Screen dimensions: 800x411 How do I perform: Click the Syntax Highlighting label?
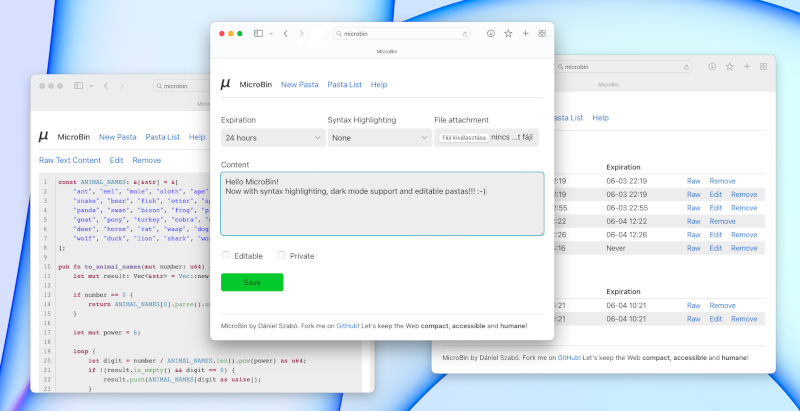pos(362,120)
